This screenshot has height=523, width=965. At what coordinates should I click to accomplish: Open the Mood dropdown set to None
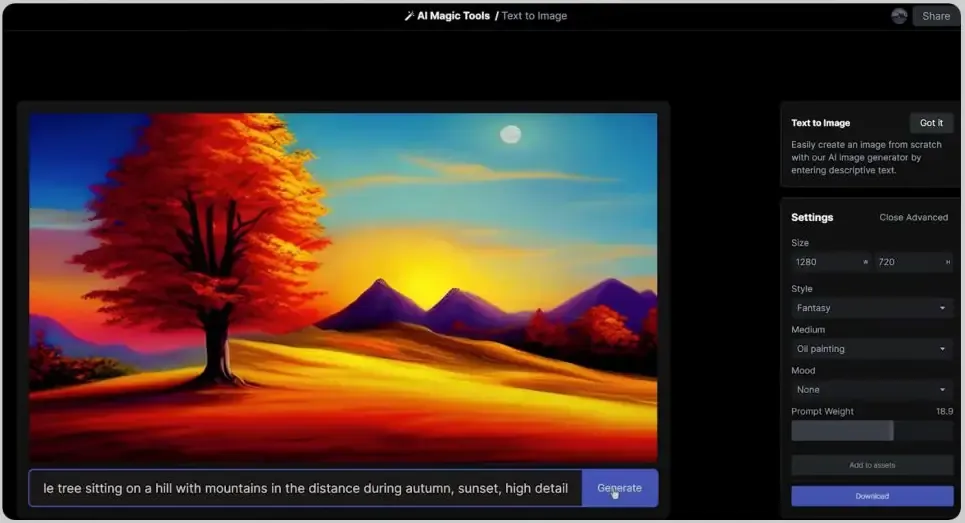[x=872, y=389]
